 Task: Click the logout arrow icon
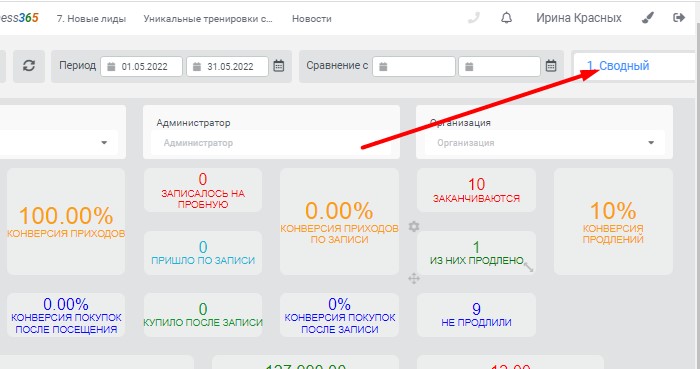tap(679, 18)
